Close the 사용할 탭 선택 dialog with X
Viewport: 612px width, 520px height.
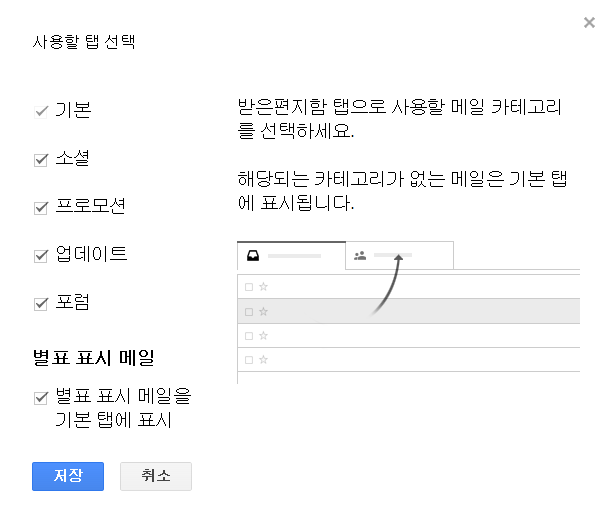pyautogui.click(x=589, y=22)
